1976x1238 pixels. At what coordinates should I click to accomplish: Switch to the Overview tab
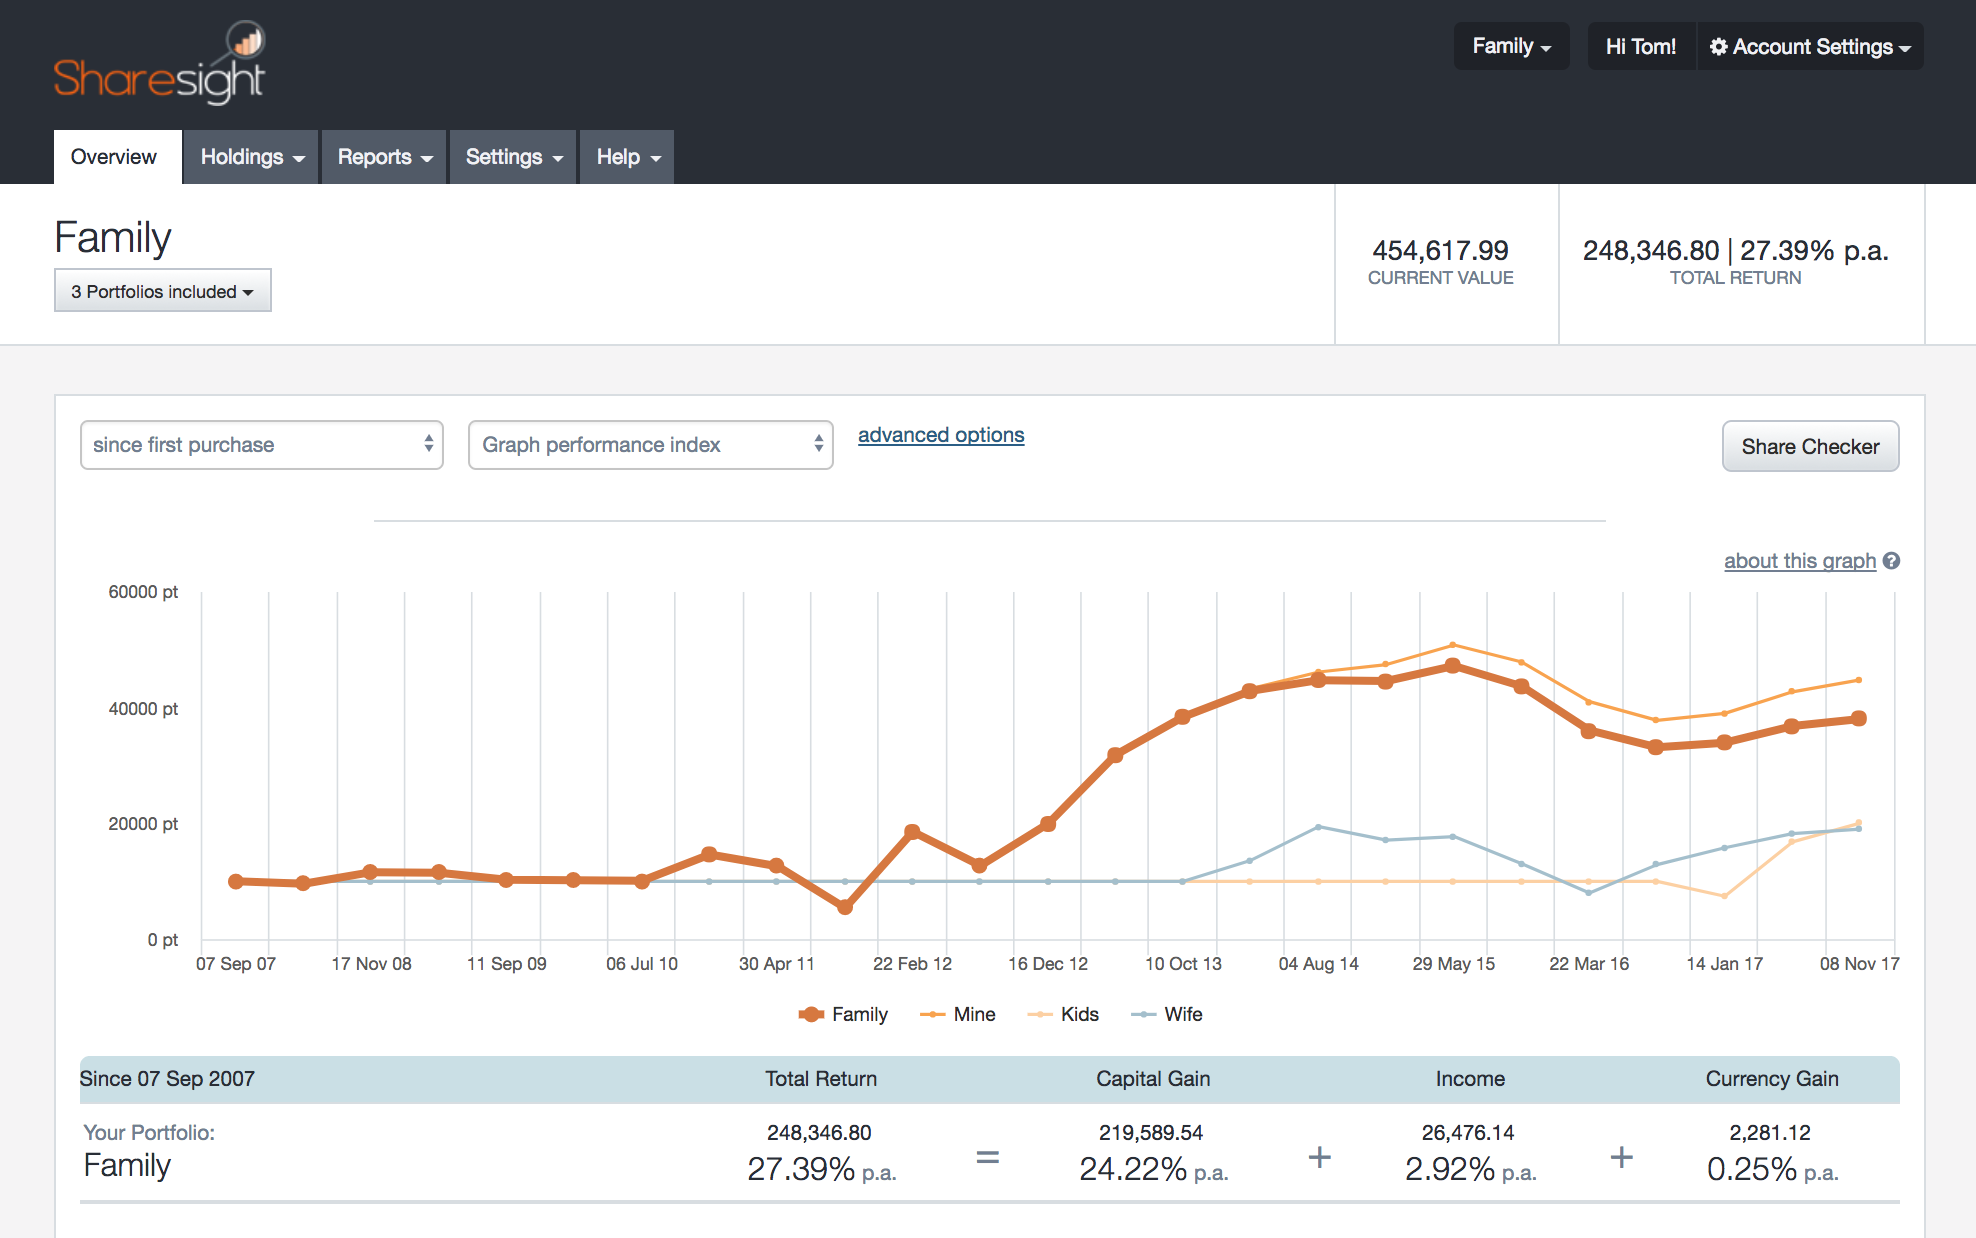[114, 157]
